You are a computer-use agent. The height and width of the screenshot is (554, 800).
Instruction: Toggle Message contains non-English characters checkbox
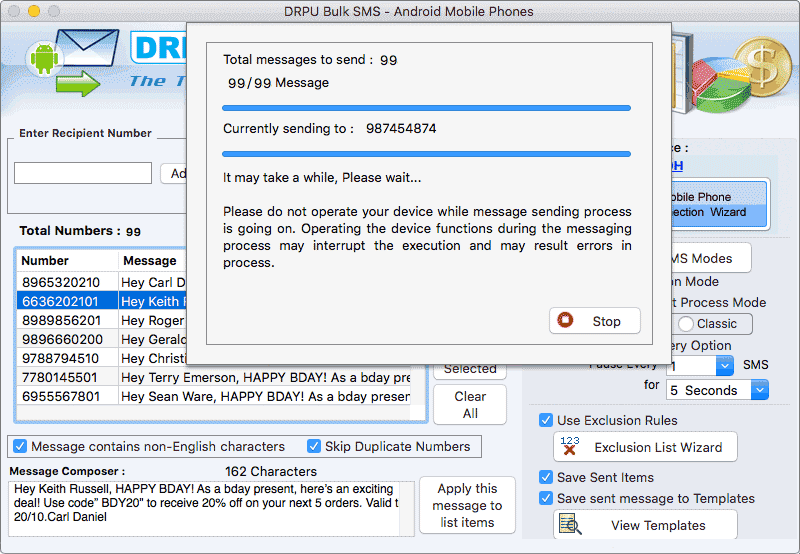click(x=19, y=447)
